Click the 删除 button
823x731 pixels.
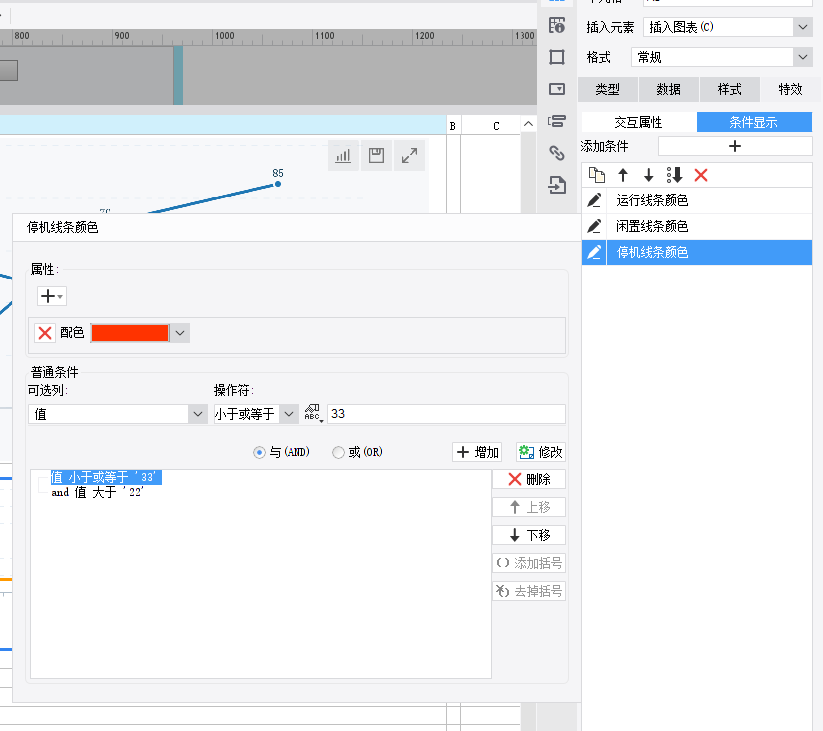(529, 479)
